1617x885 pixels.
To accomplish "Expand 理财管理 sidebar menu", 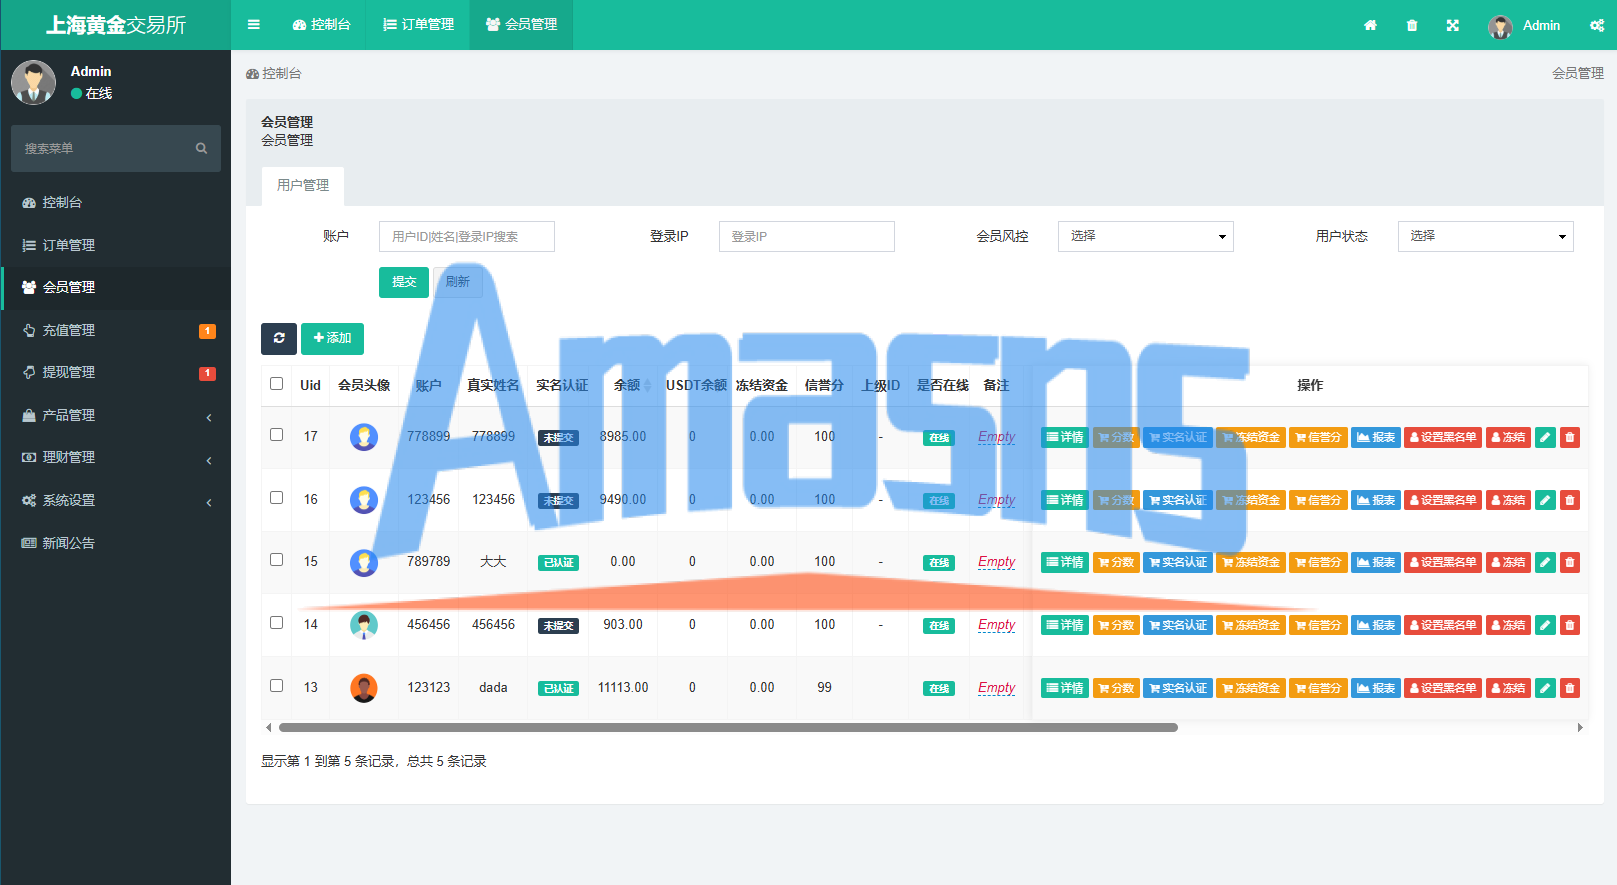I will pyautogui.click(x=116, y=457).
